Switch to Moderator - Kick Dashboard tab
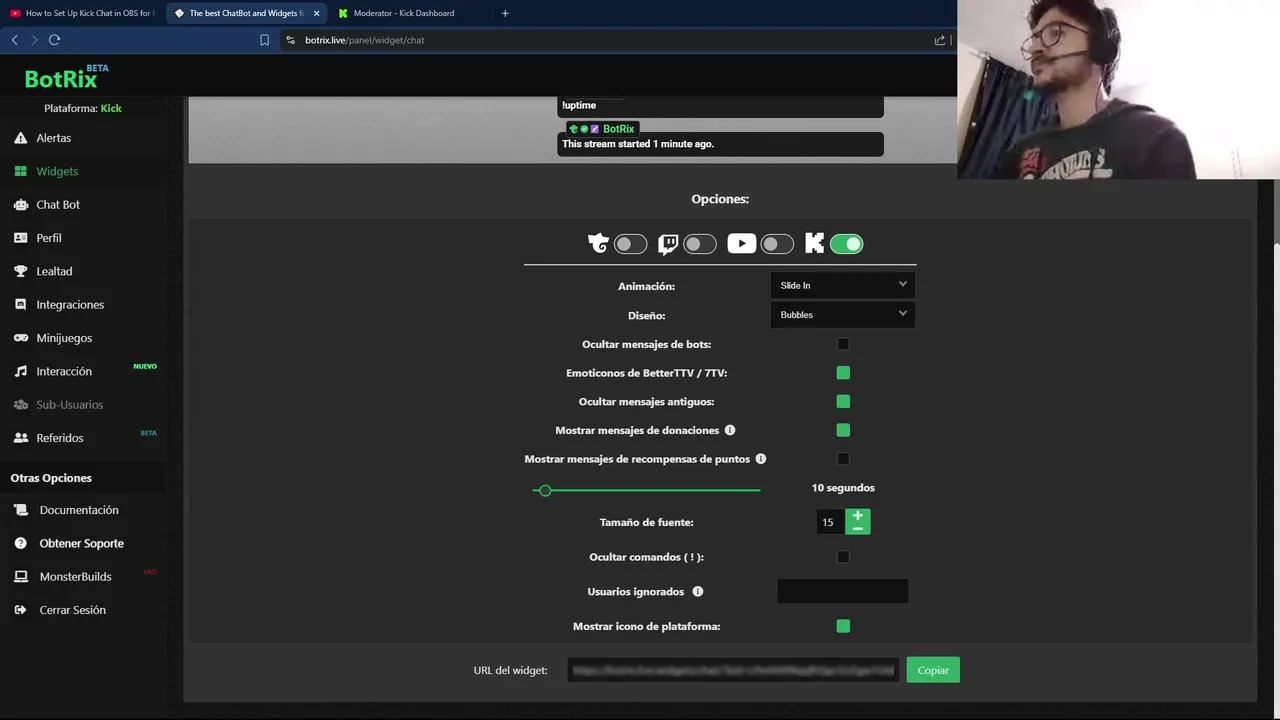Screen dimensions: 1280x720 click(408, 13)
